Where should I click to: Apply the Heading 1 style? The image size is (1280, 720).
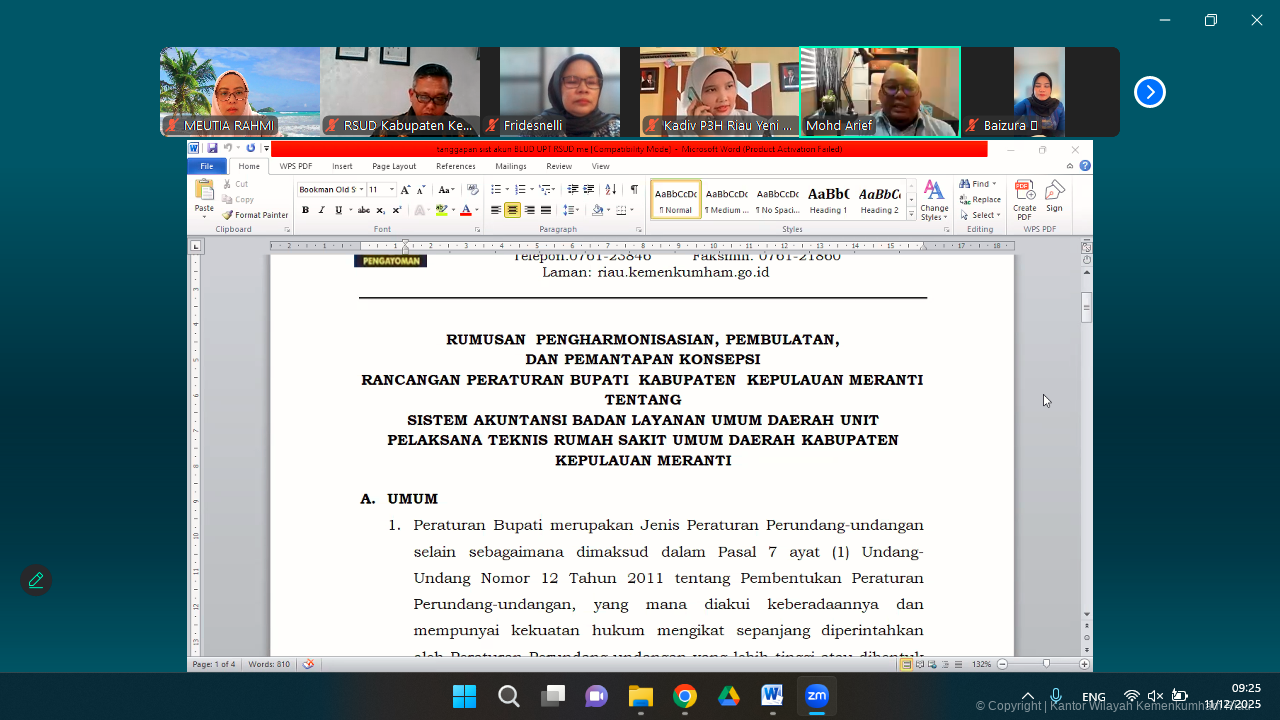click(x=828, y=199)
